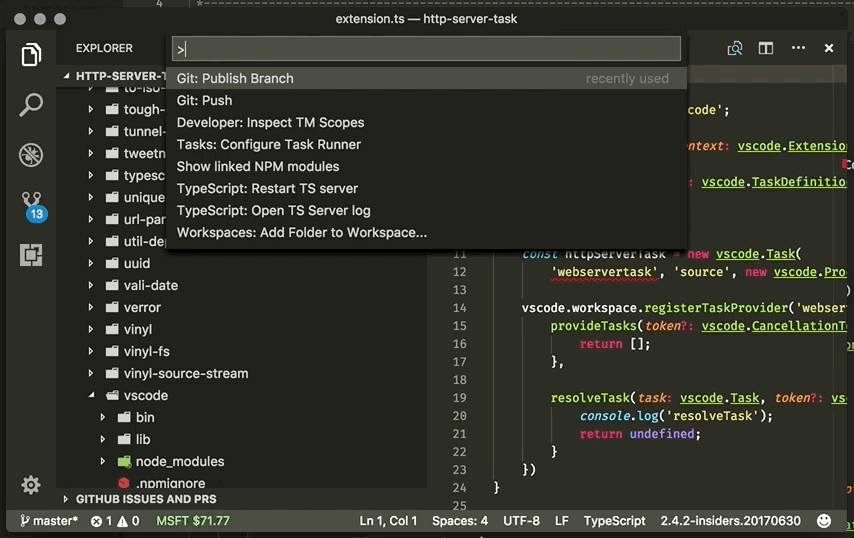Click line number 19 in the gutter
The height and width of the screenshot is (538, 854).
coord(459,398)
